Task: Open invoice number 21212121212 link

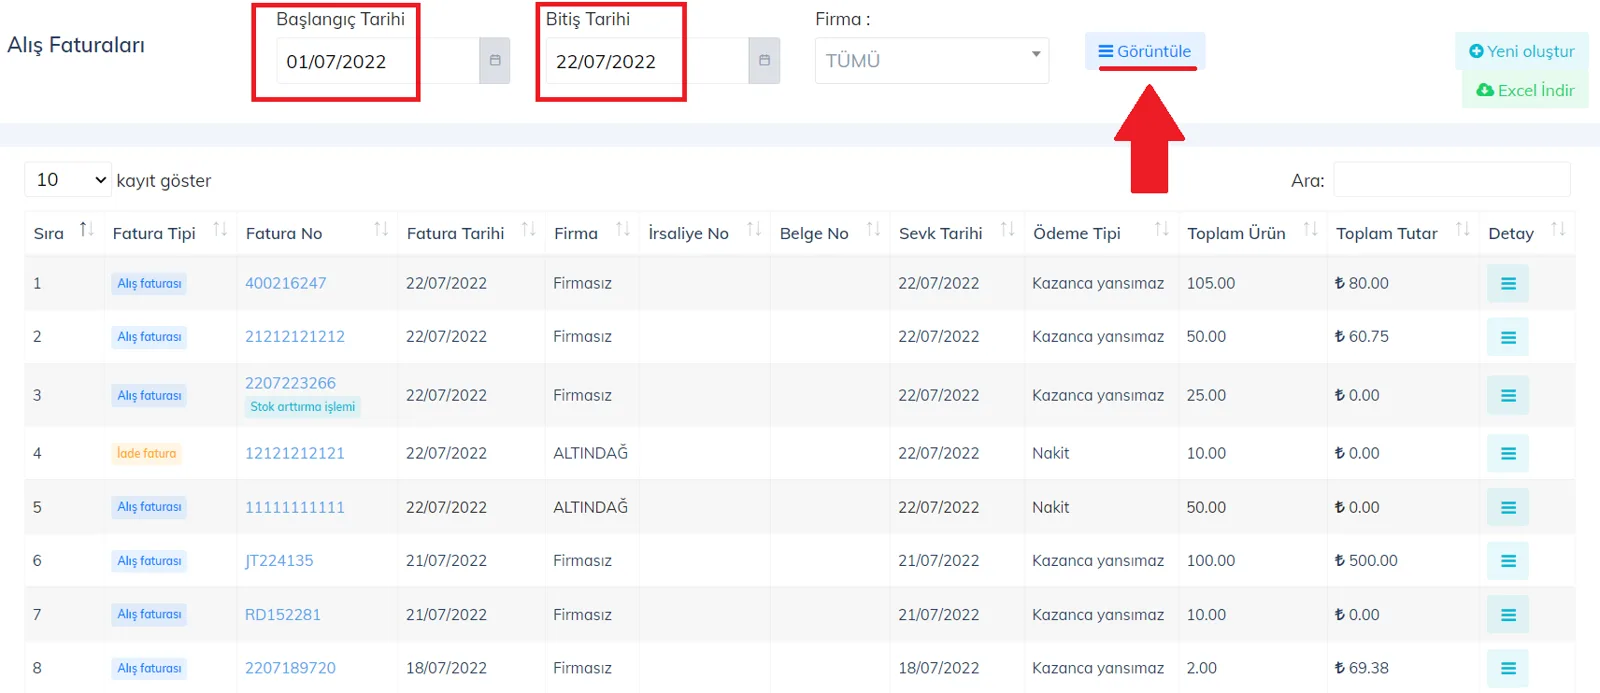Action: coord(295,337)
